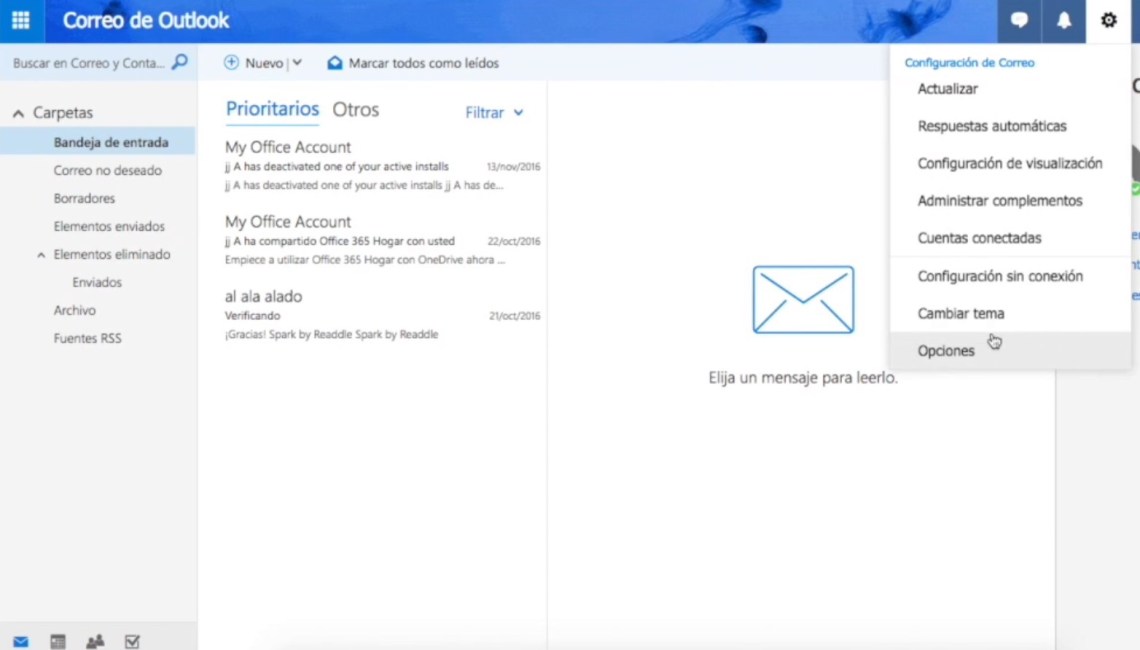This screenshot has width=1140, height=650.
Task: Open the Tasks checkmark icon
Action: (x=132, y=641)
